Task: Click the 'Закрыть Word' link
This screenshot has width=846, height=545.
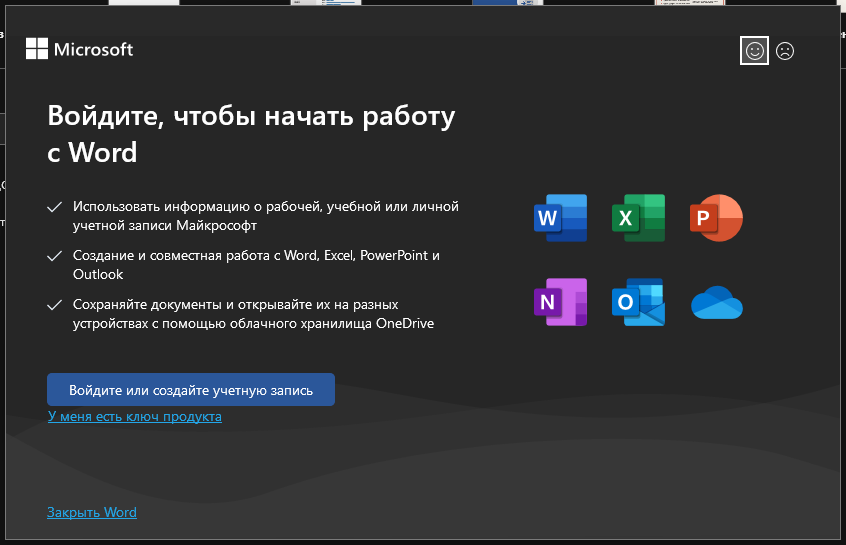Action: click(x=92, y=512)
